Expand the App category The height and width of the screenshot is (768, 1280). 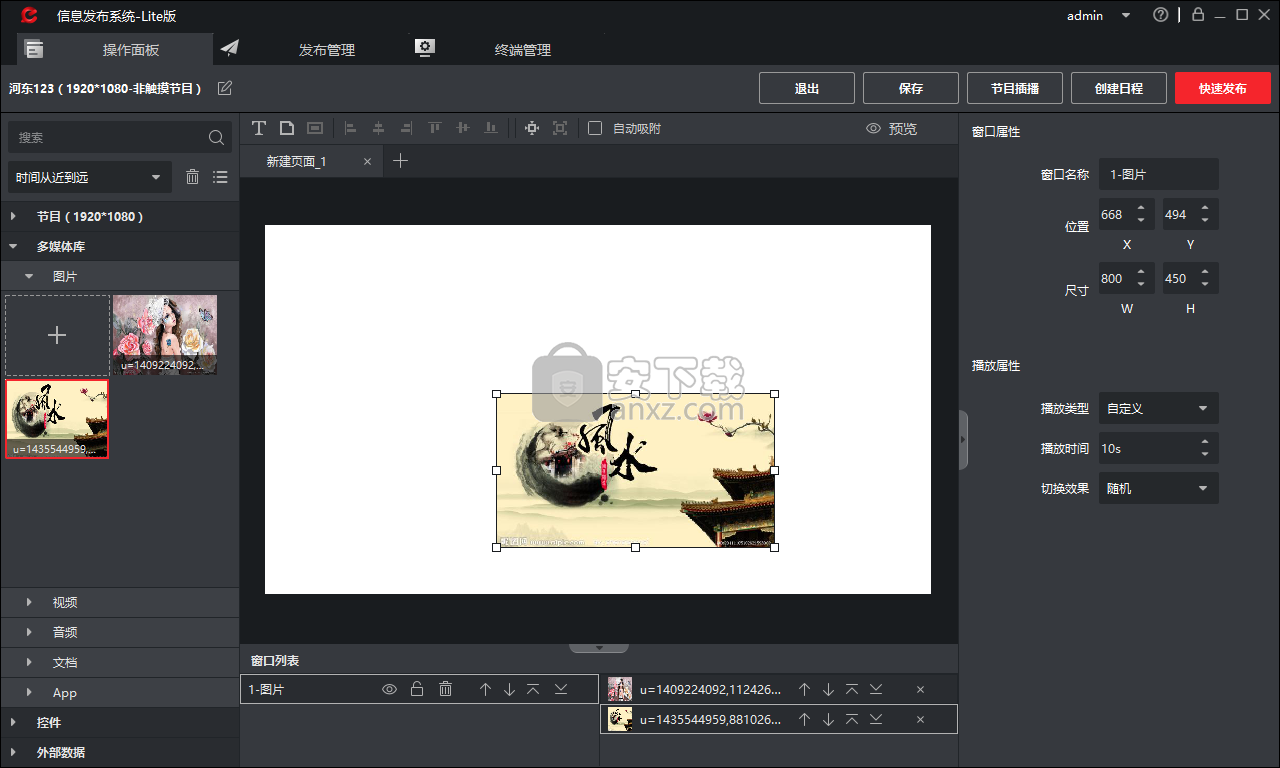30,692
